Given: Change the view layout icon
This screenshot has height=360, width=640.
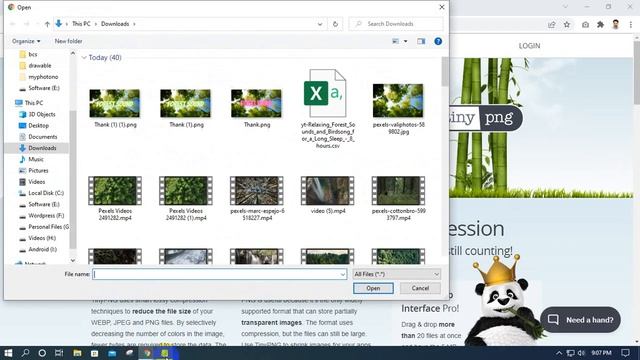Looking at the screenshot, I should tap(396, 41).
